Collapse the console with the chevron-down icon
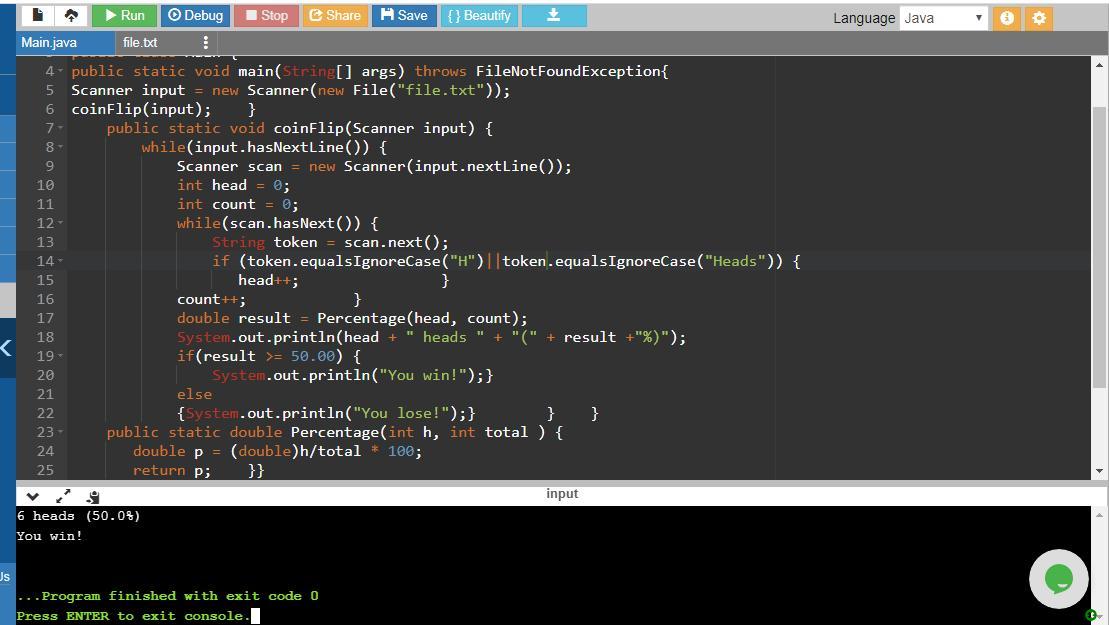The image size is (1109, 625). (x=33, y=496)
